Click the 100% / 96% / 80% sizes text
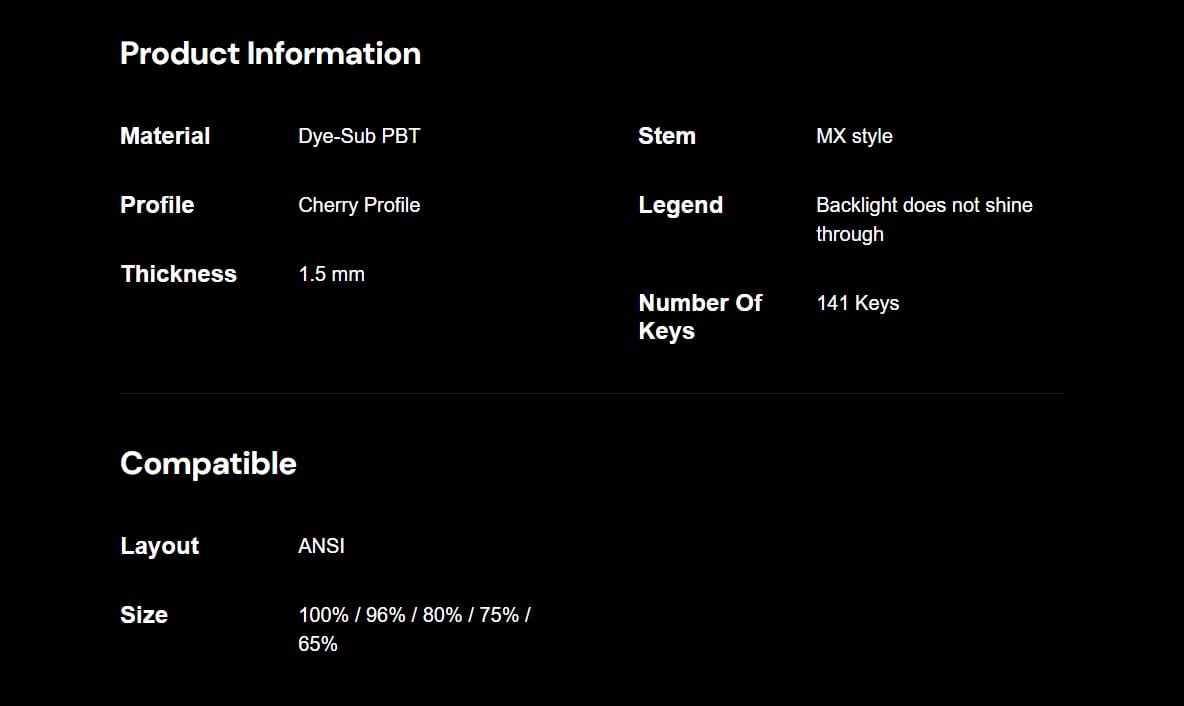 [381, 615]
